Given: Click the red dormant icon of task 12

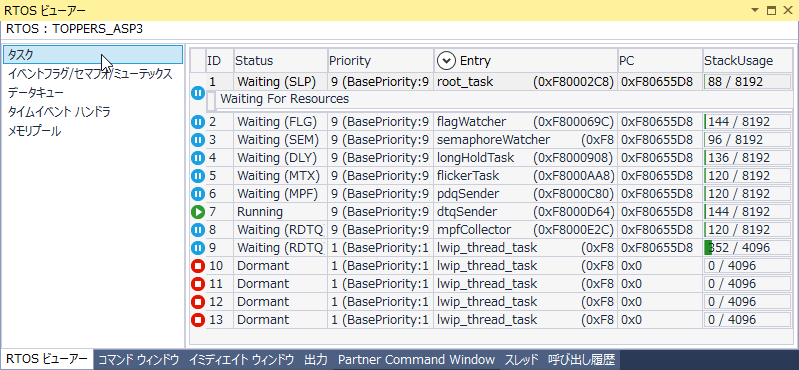Looking at the screenshot, I should [x=198, y=302].
